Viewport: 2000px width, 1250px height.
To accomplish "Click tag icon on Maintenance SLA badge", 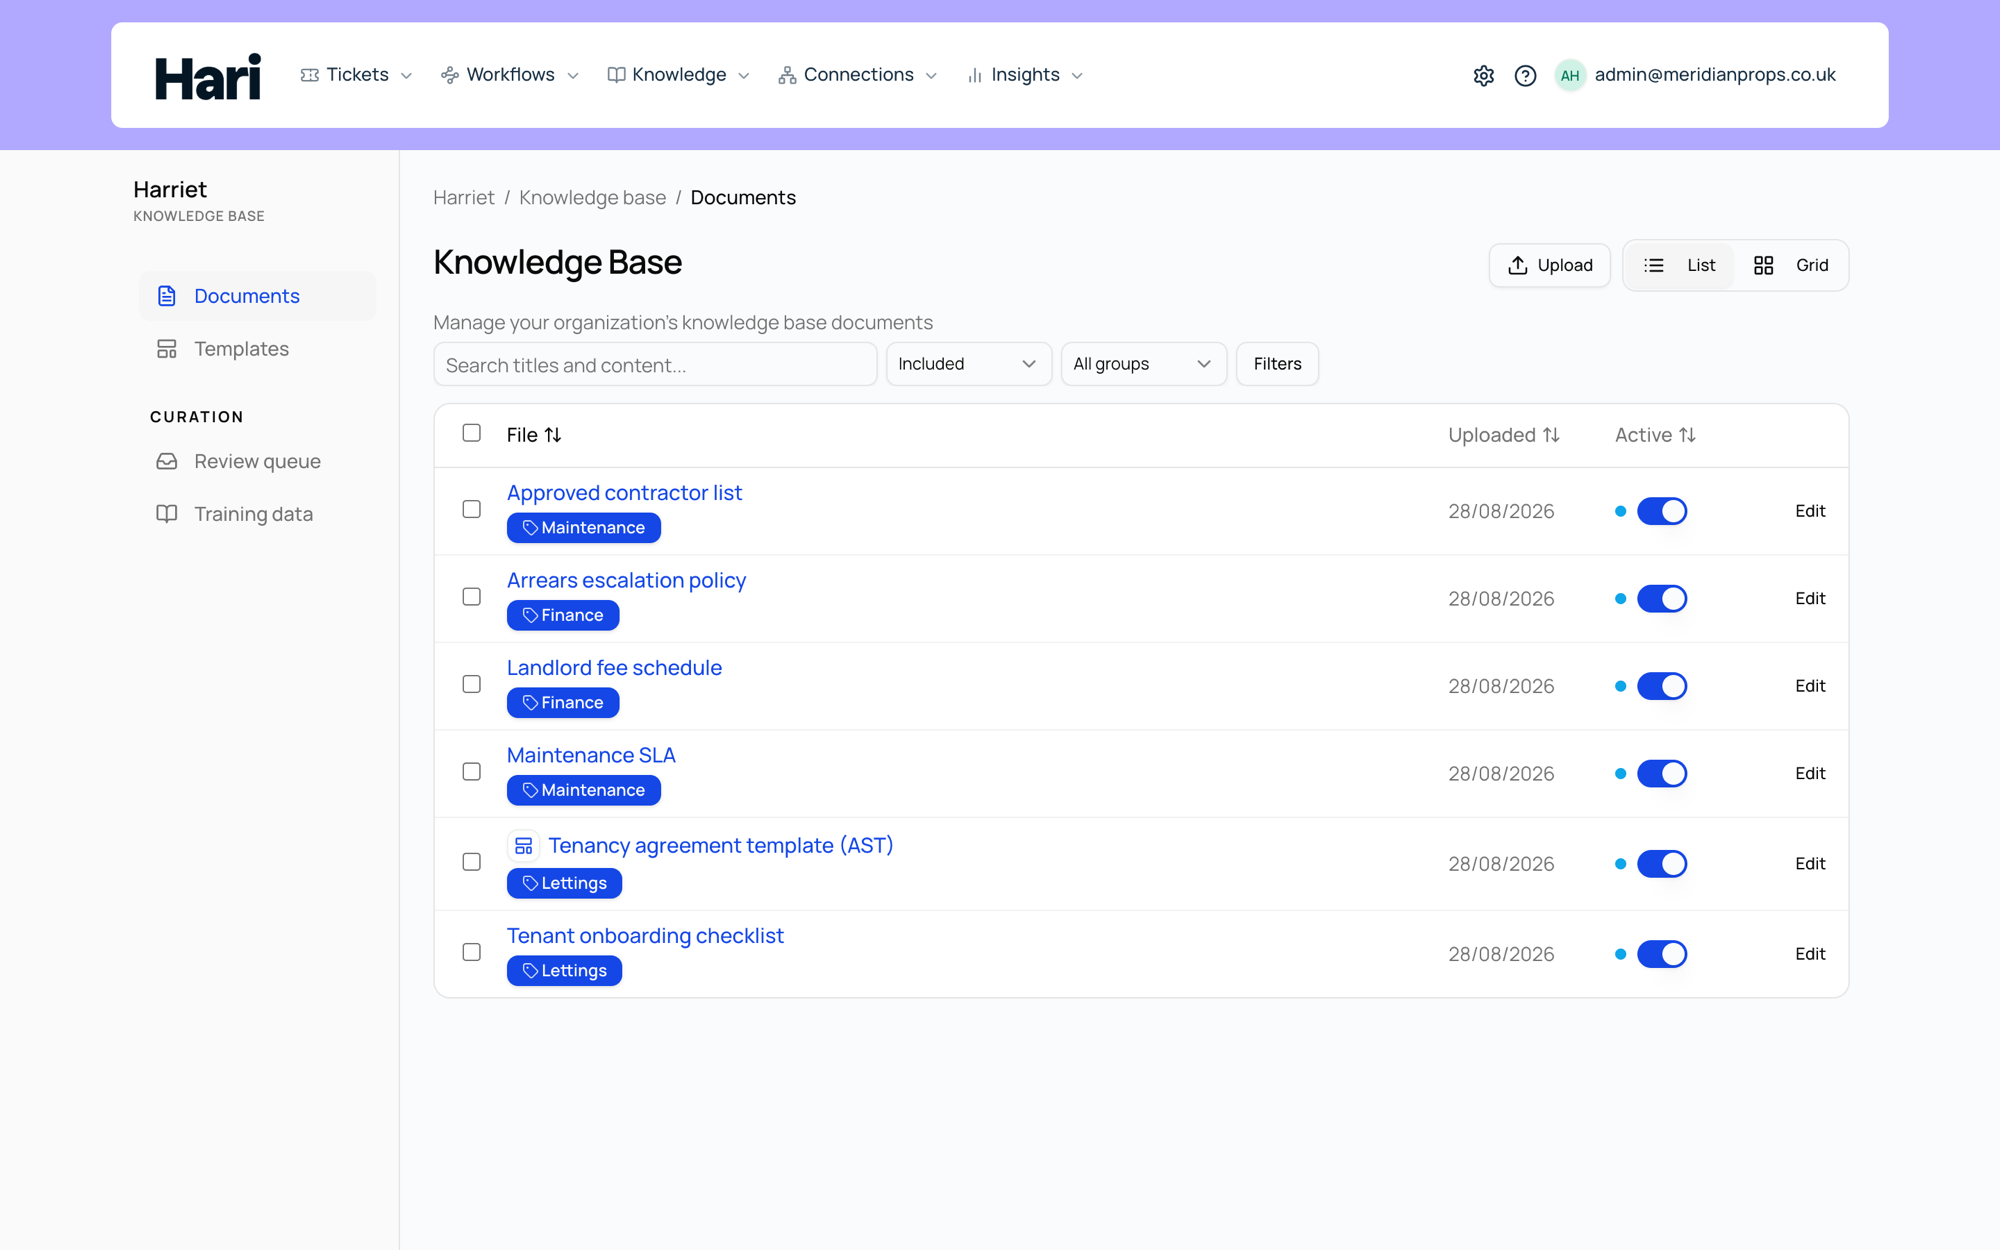I will pos(530,790).
